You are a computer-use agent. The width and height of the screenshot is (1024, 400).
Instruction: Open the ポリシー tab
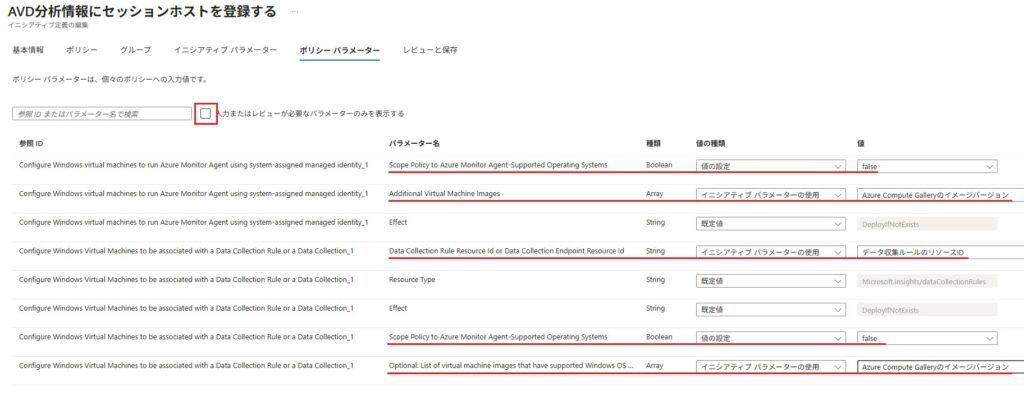(82, 49)
